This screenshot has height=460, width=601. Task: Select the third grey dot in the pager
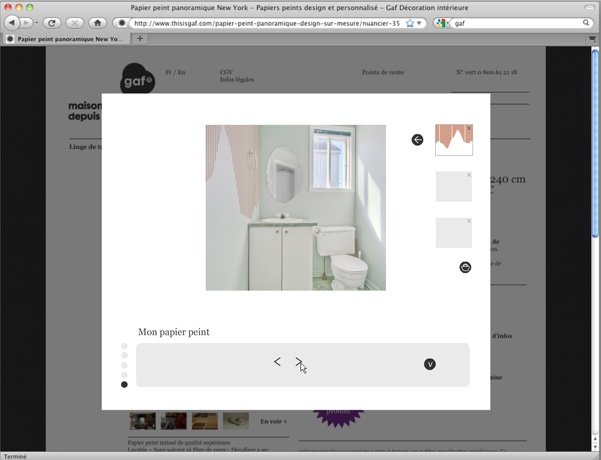point(124,365)
